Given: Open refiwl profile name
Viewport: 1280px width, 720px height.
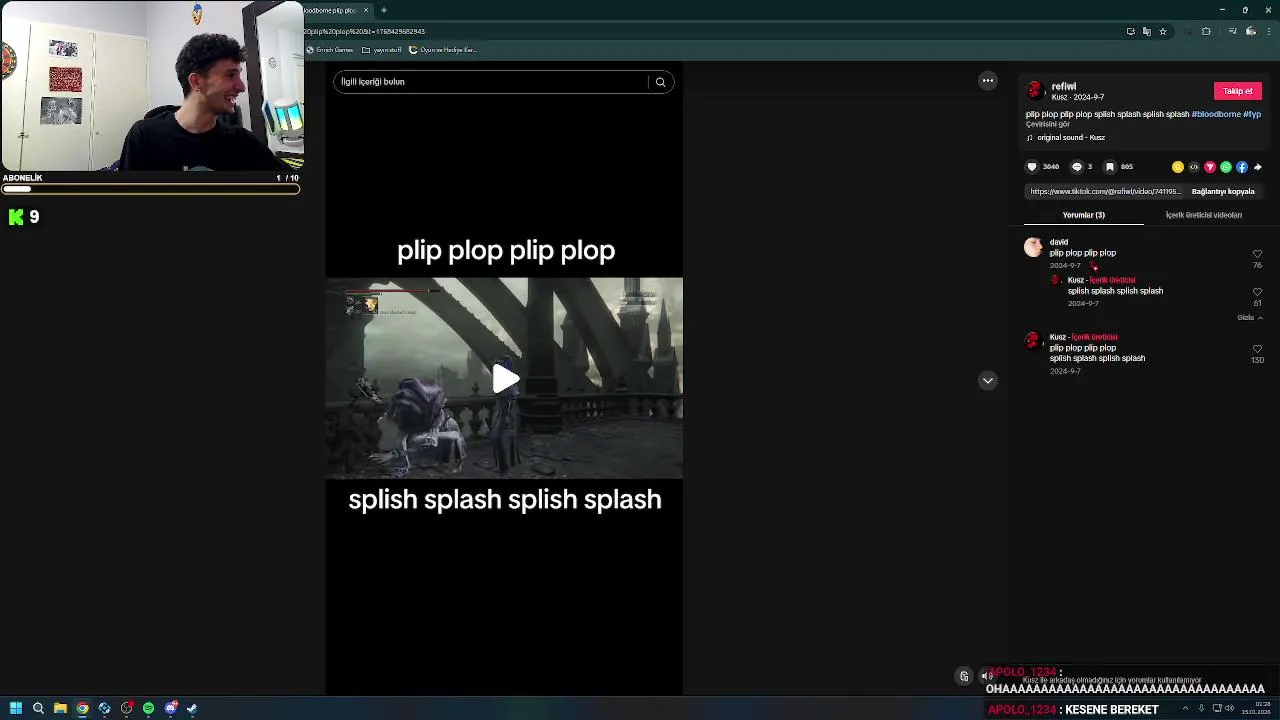Looking at the screenshot, I should (x=1063, y=87).
